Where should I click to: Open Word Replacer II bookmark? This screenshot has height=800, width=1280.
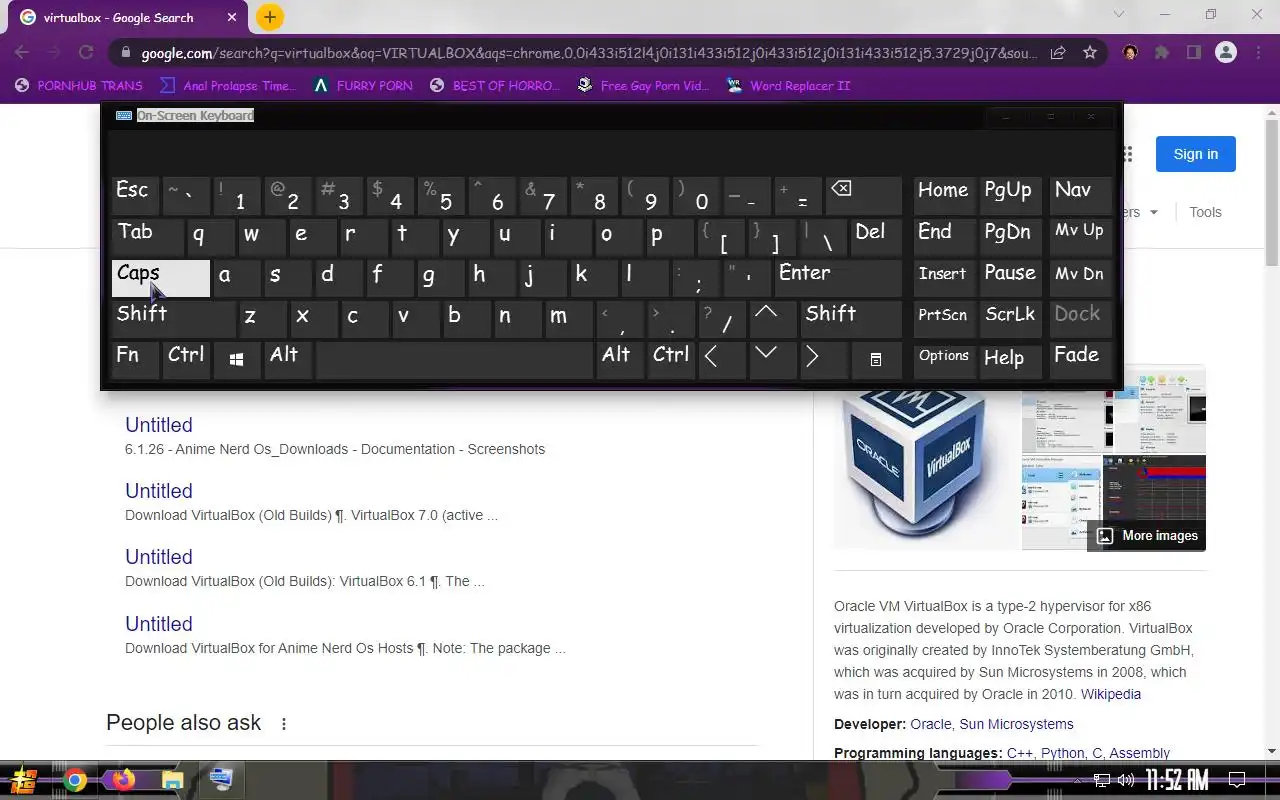[x=788, y=86]
